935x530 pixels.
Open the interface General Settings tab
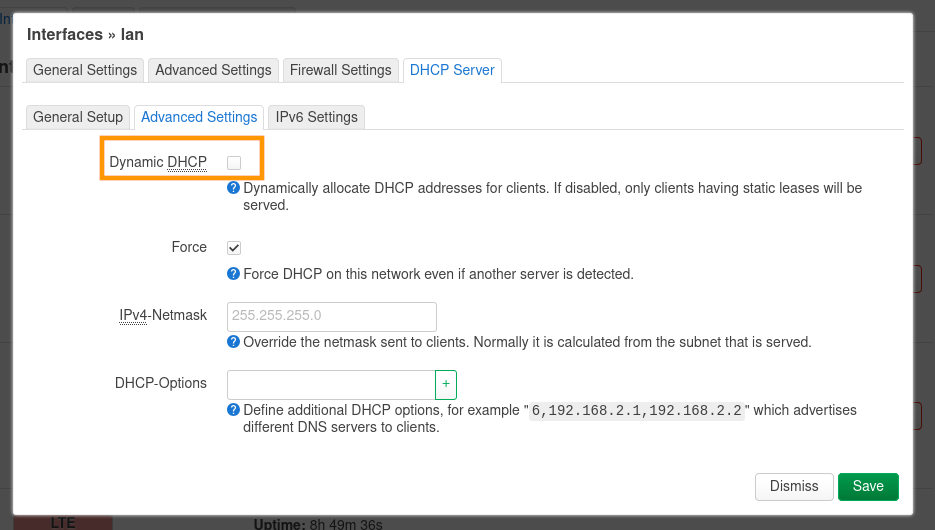(85, 70)
